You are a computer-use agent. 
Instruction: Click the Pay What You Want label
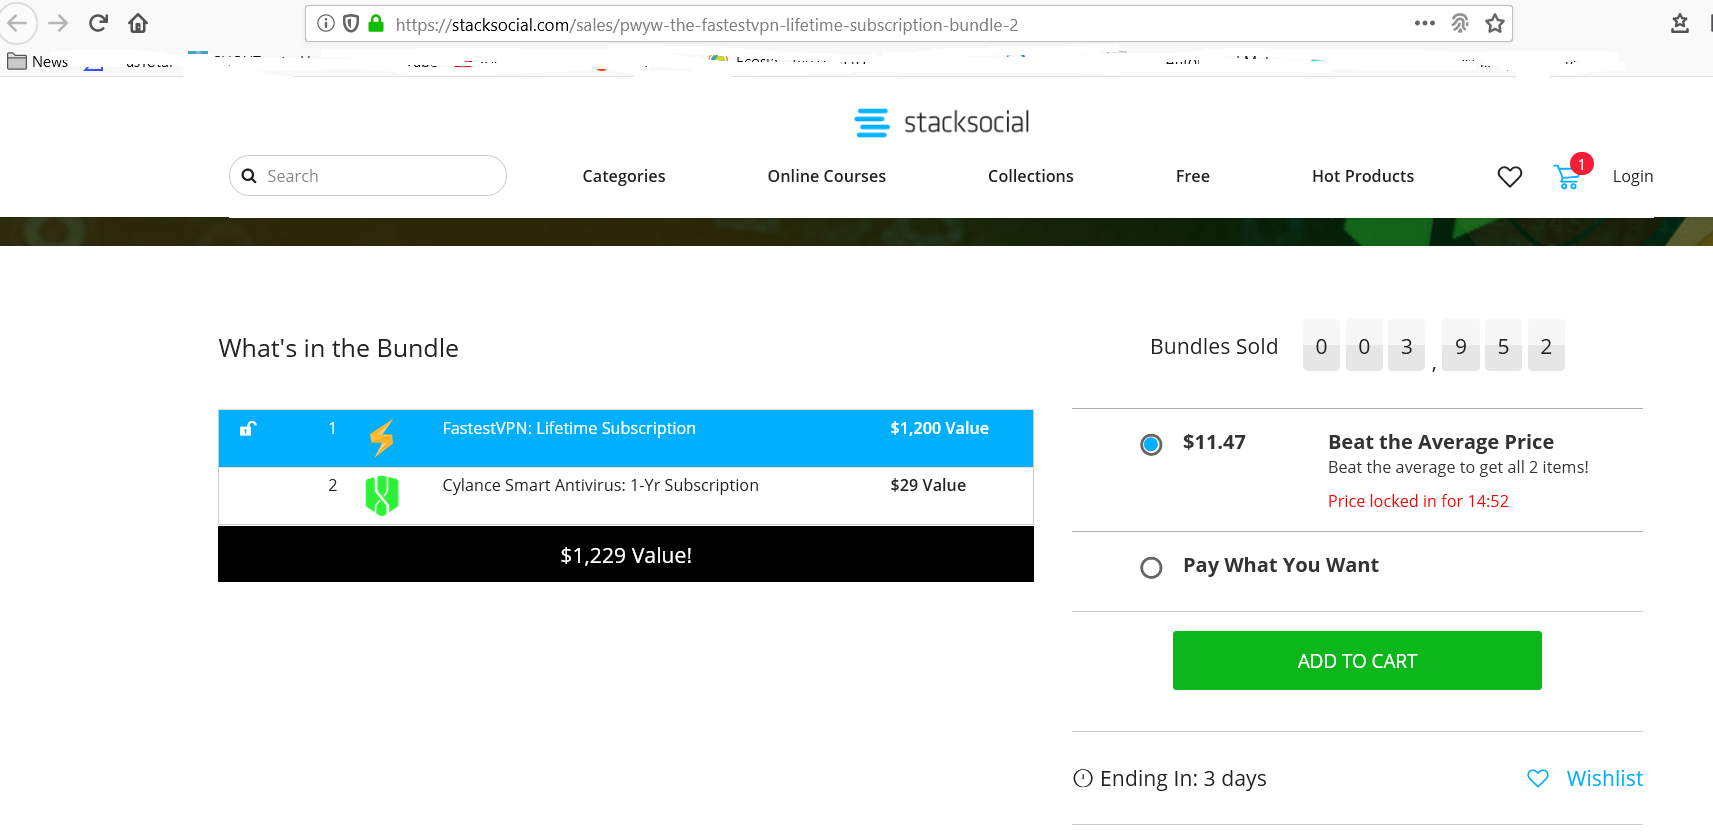[x=1281, y=565]
